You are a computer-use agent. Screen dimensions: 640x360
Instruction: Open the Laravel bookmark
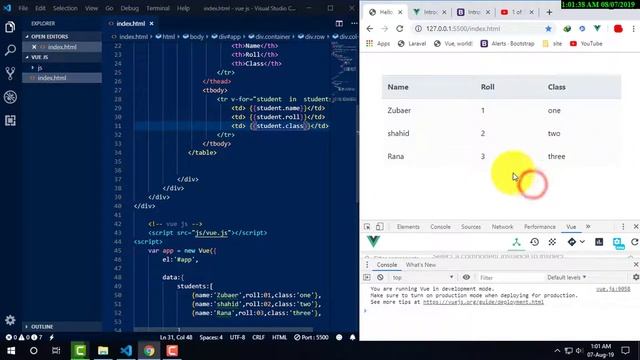point(412,44)
